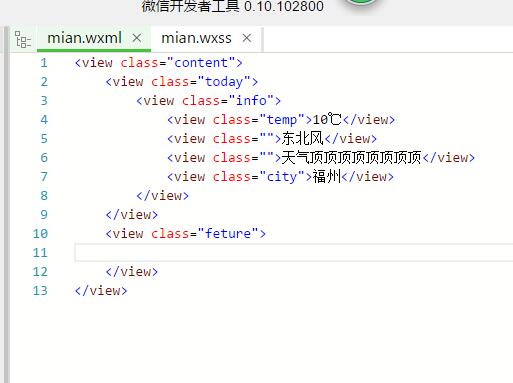Viewport: 513px width, 383px height.
Task: Close the mian.wxss tab
Action: click(x=247, y=38)
